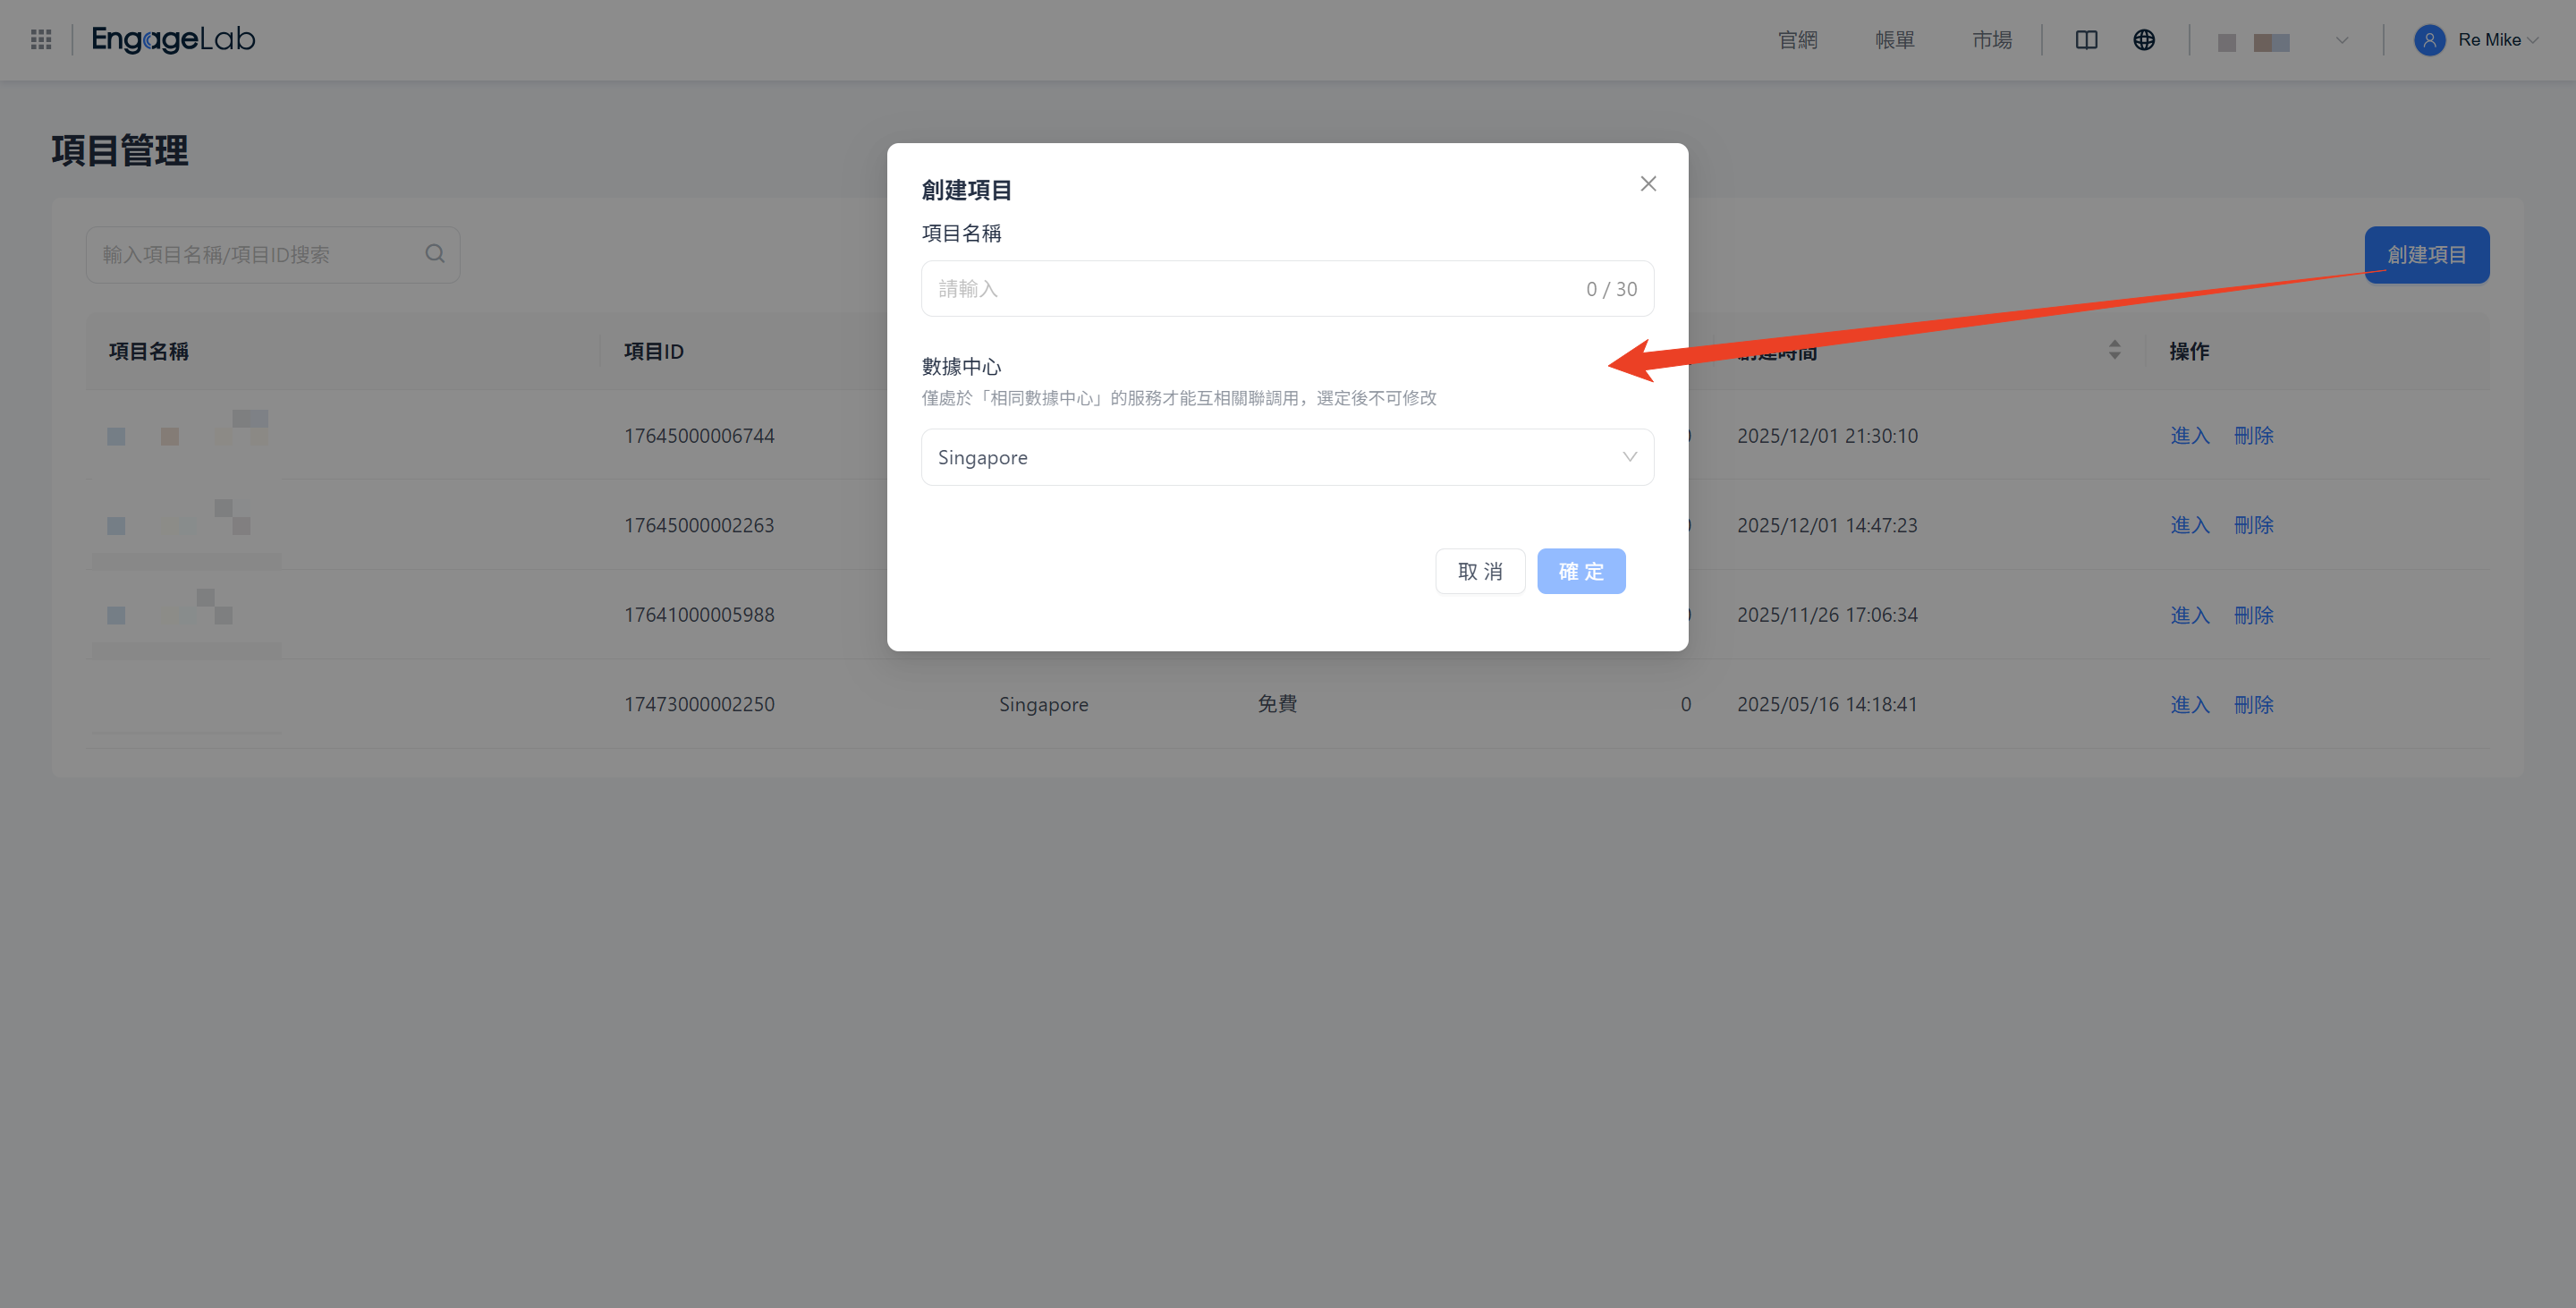Click 刪除 for project 17473000002250

tap(2253, 705)
